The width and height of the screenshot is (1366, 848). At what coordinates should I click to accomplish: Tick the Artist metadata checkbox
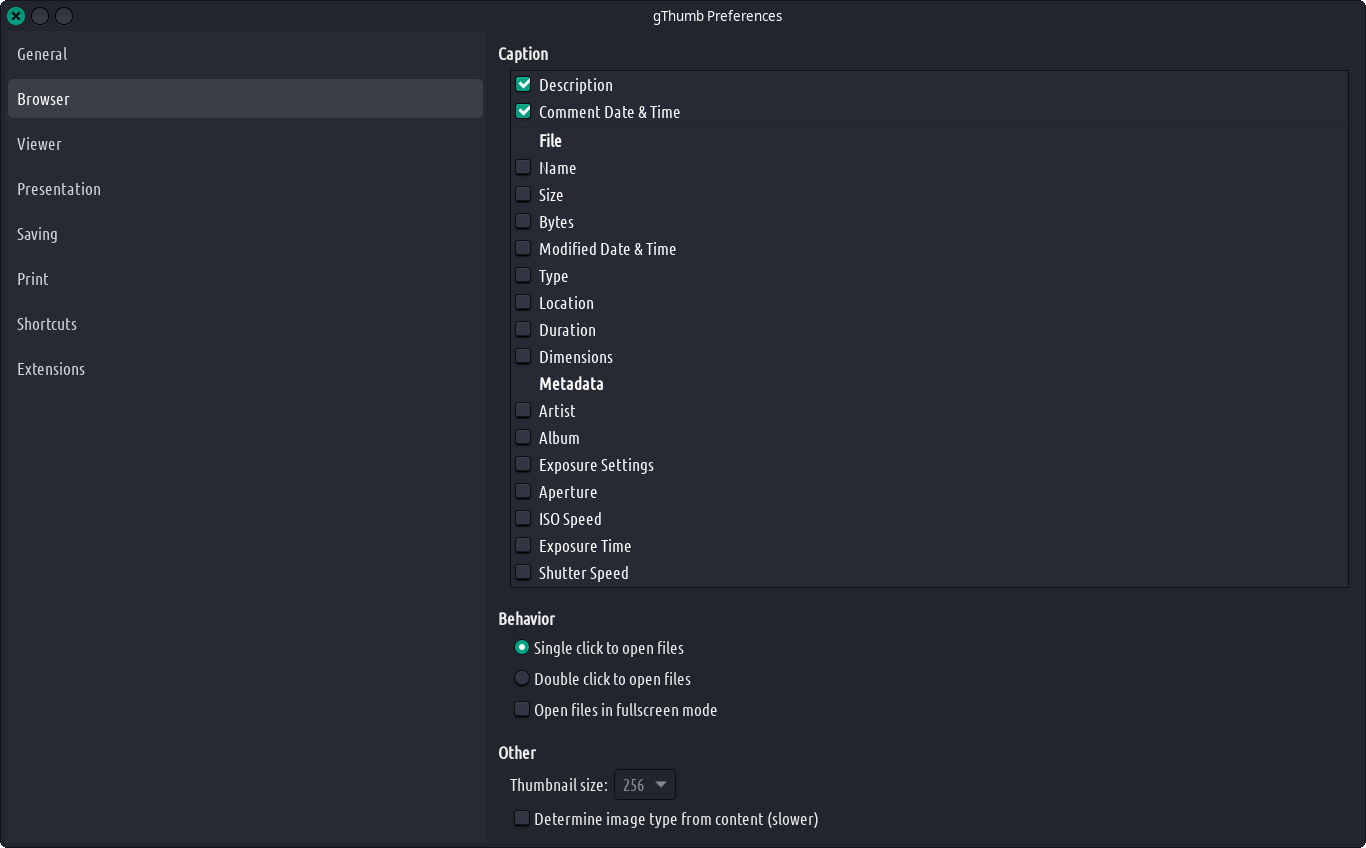point(523,410)
